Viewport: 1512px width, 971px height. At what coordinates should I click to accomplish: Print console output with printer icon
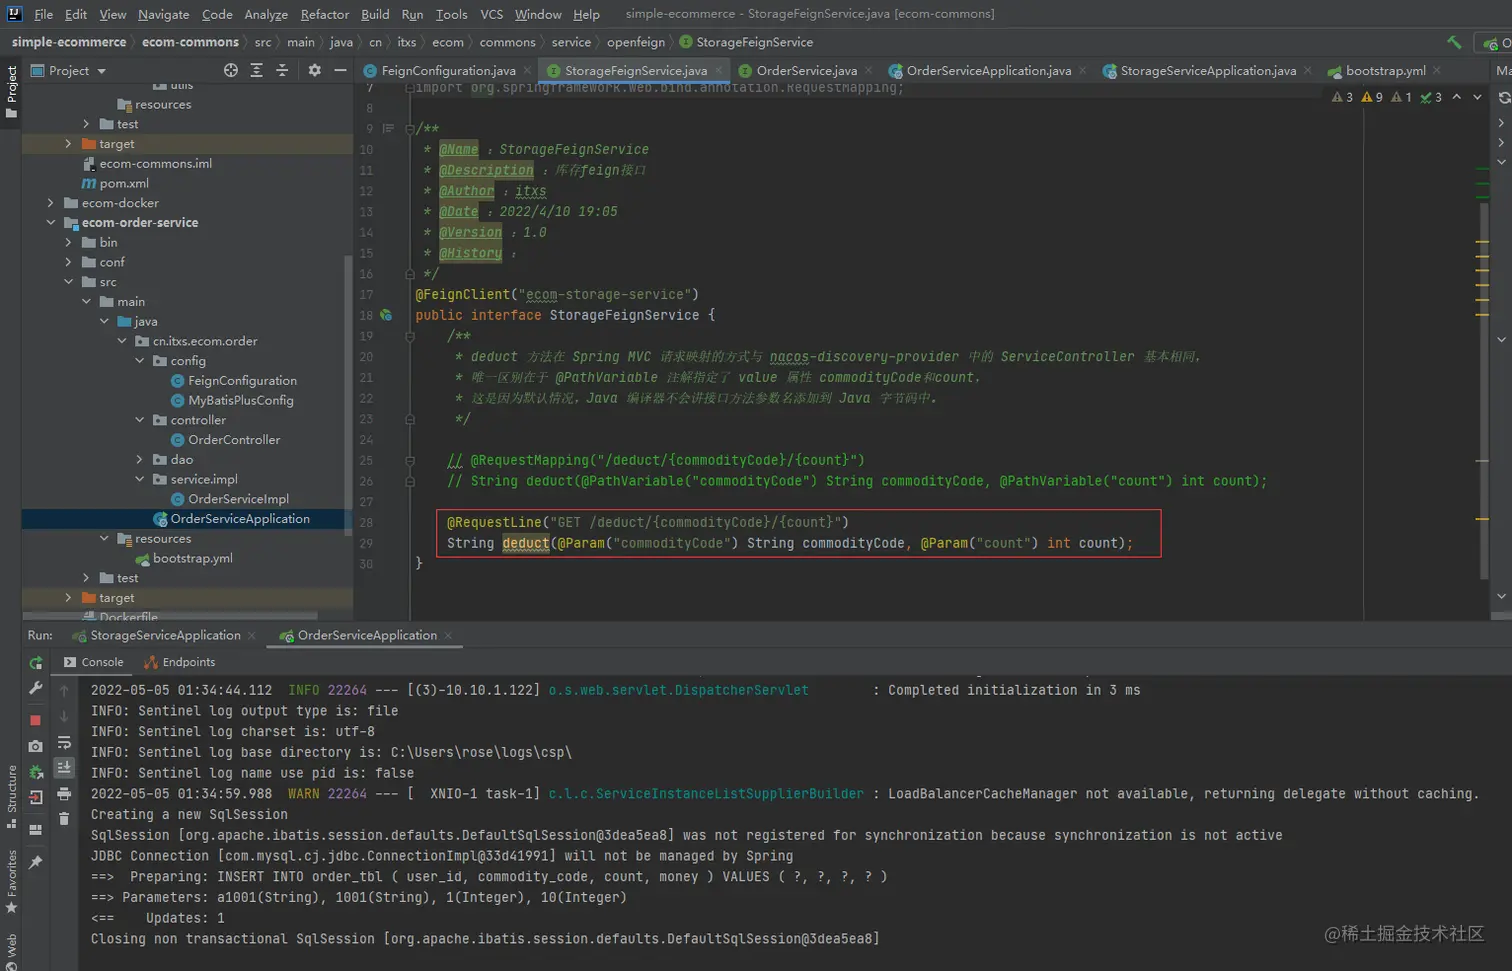coord(64,794)
